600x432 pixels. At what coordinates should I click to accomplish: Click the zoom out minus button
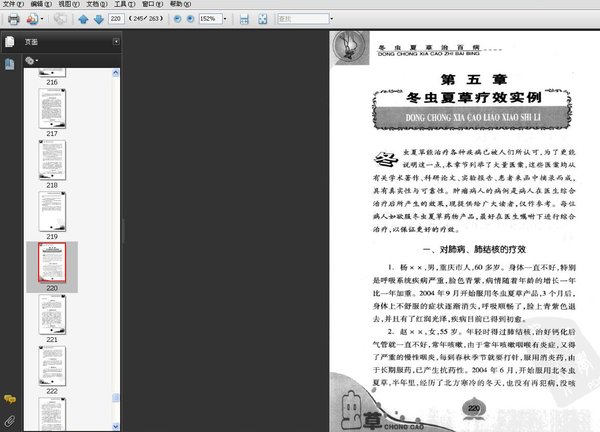click(x=177, y=18)
